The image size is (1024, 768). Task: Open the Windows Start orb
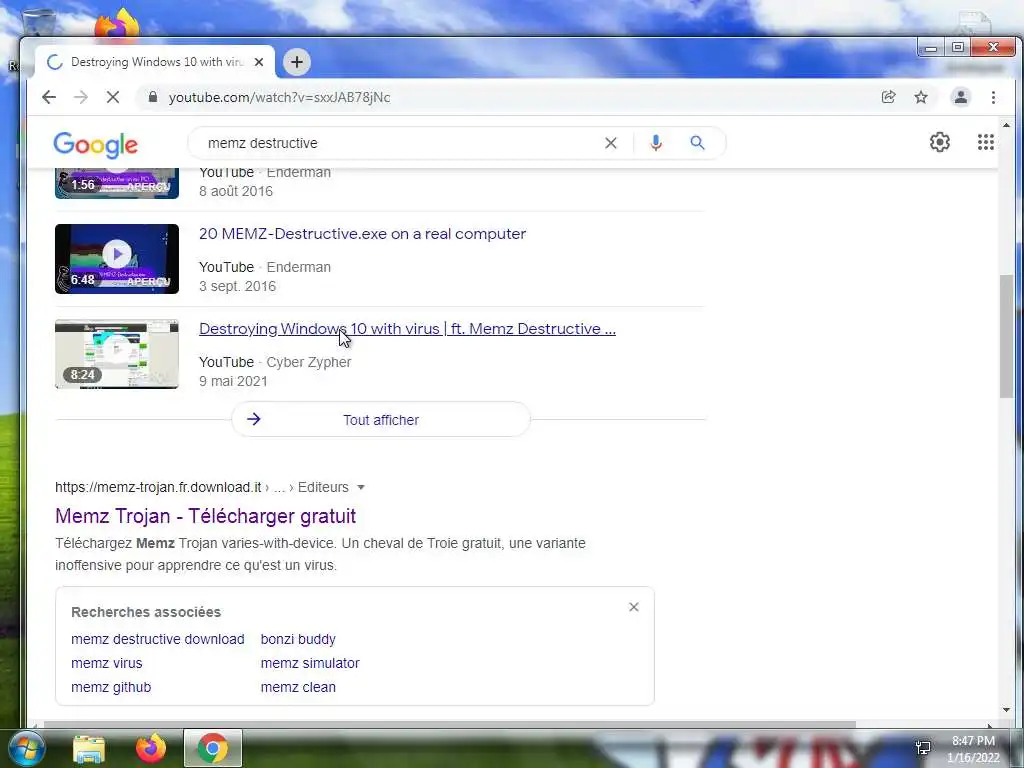(x=26, y=748)
